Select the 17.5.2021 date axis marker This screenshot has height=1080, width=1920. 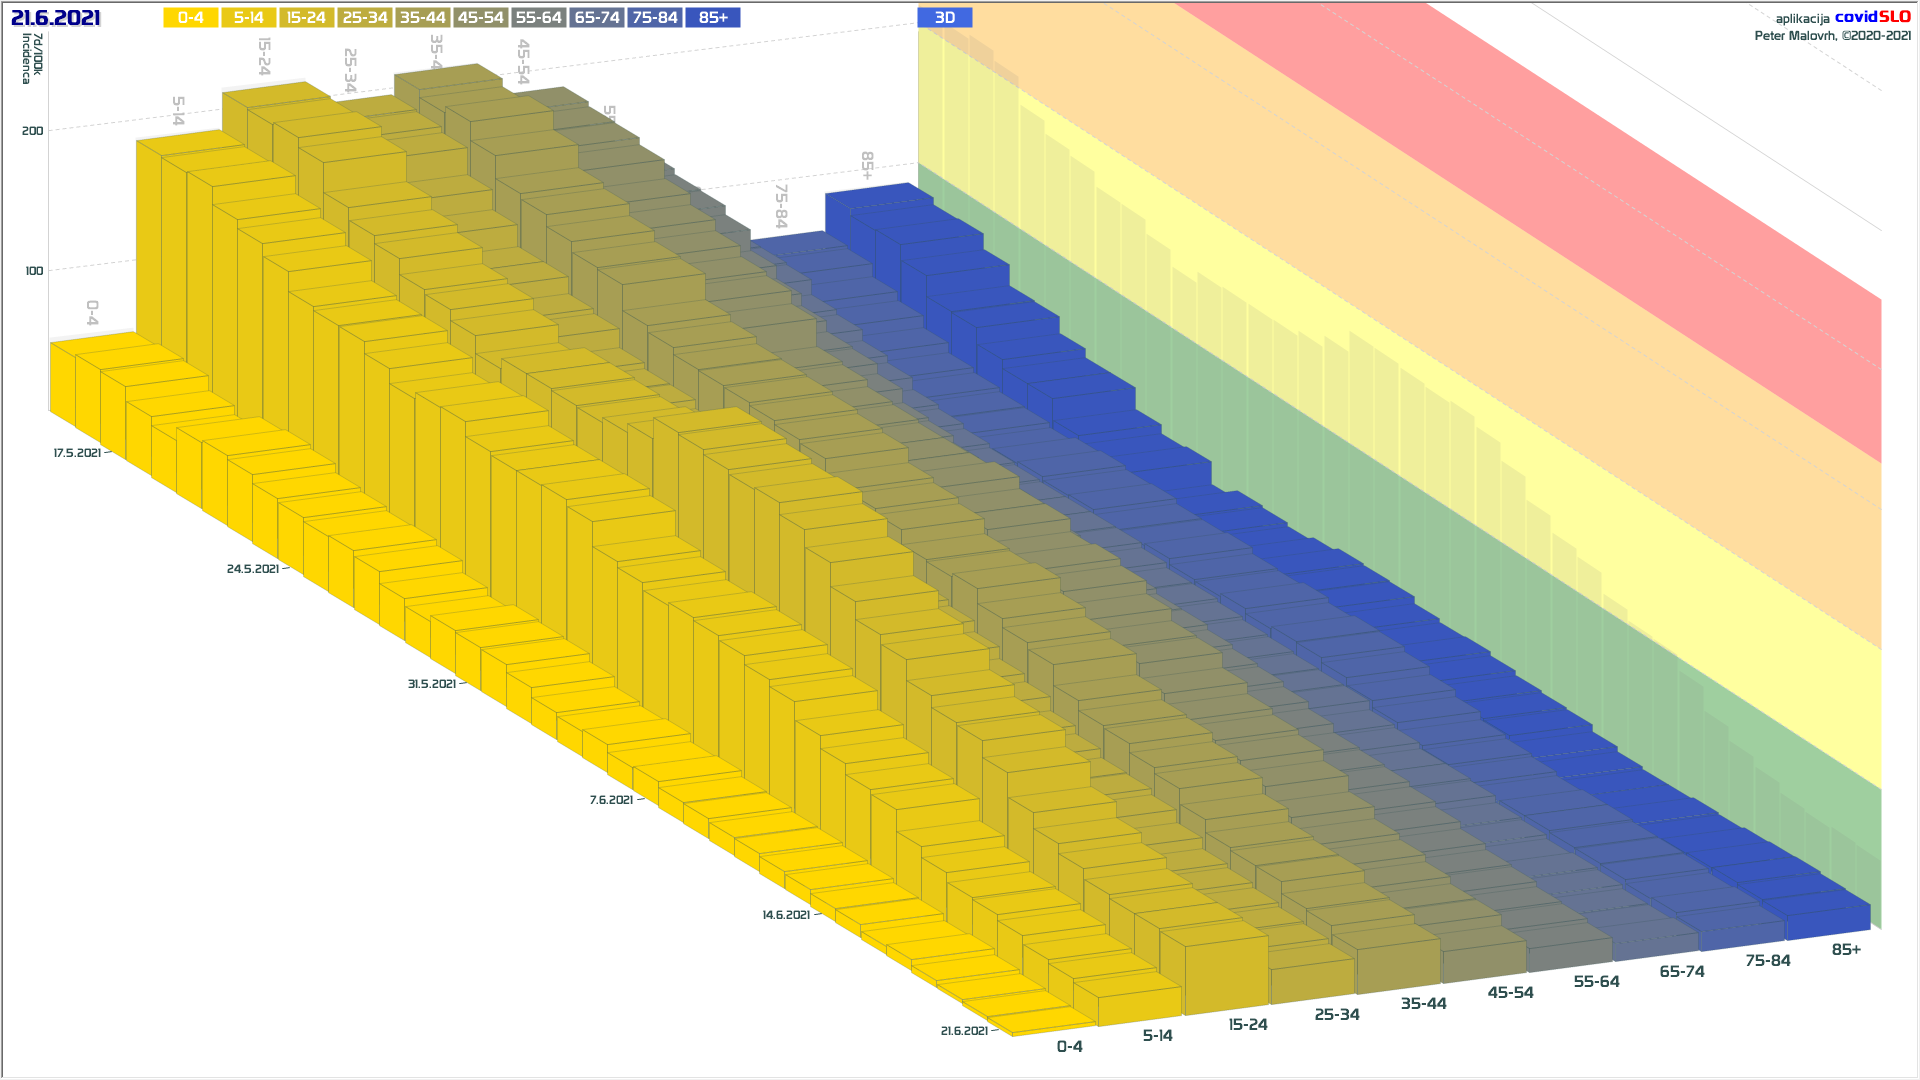click(77, 453)
